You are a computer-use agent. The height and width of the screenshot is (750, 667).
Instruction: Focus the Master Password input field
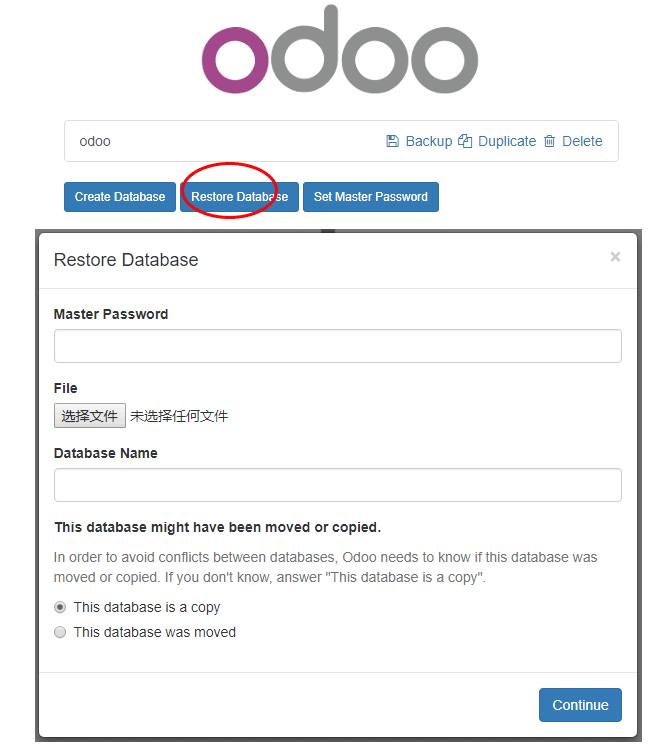338,346
